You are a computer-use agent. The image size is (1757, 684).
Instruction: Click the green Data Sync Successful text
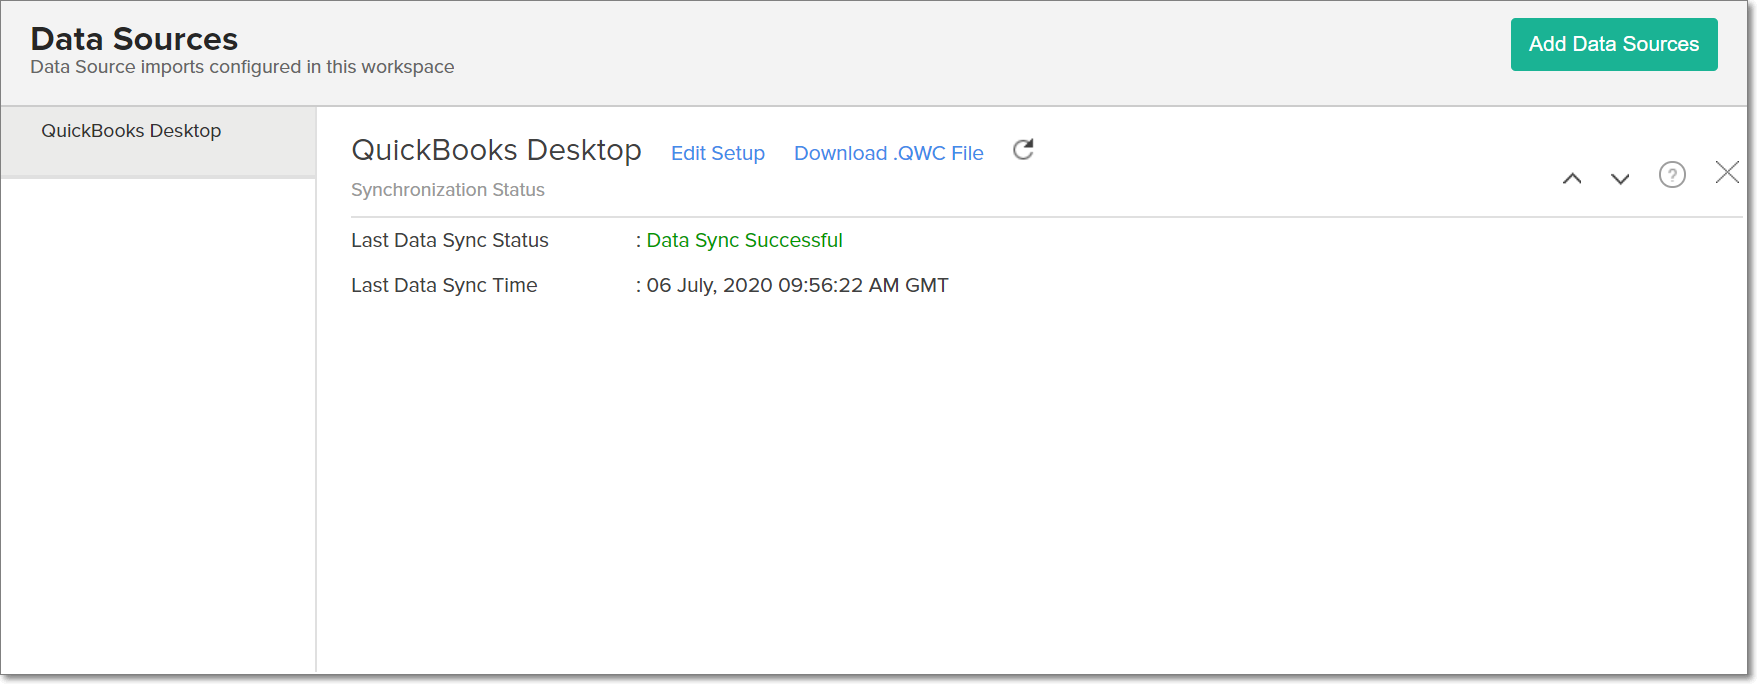pos(744,240)
